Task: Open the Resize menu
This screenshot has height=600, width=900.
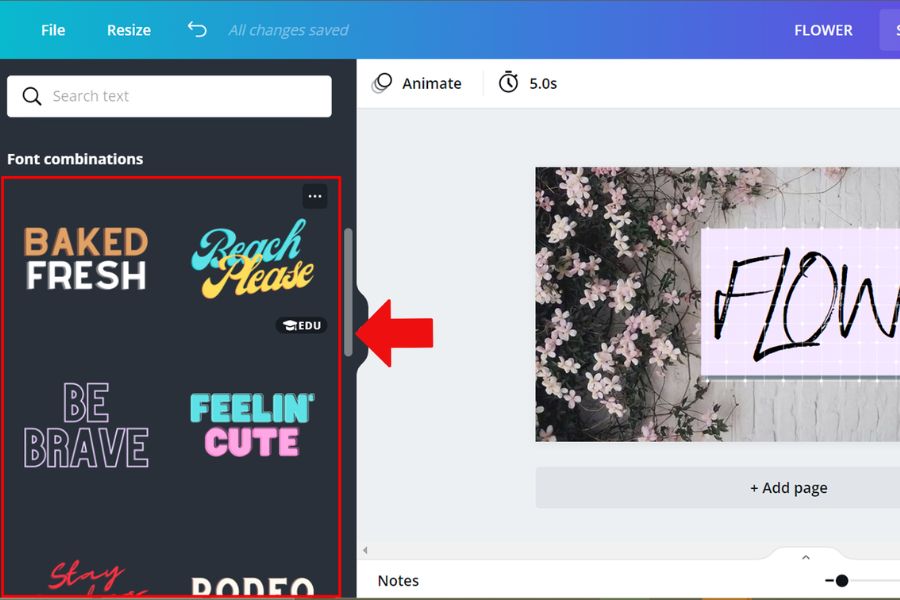Action: [129, 30]
